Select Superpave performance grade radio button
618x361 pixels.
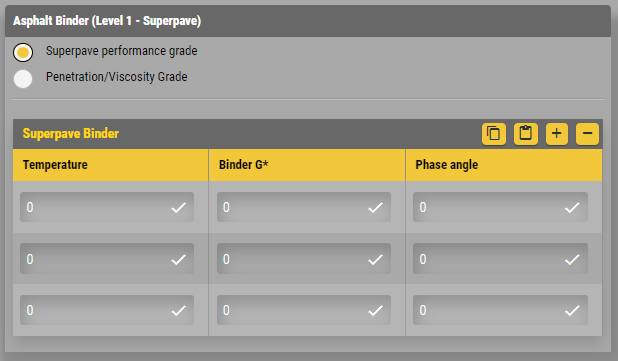pos(23,52)
